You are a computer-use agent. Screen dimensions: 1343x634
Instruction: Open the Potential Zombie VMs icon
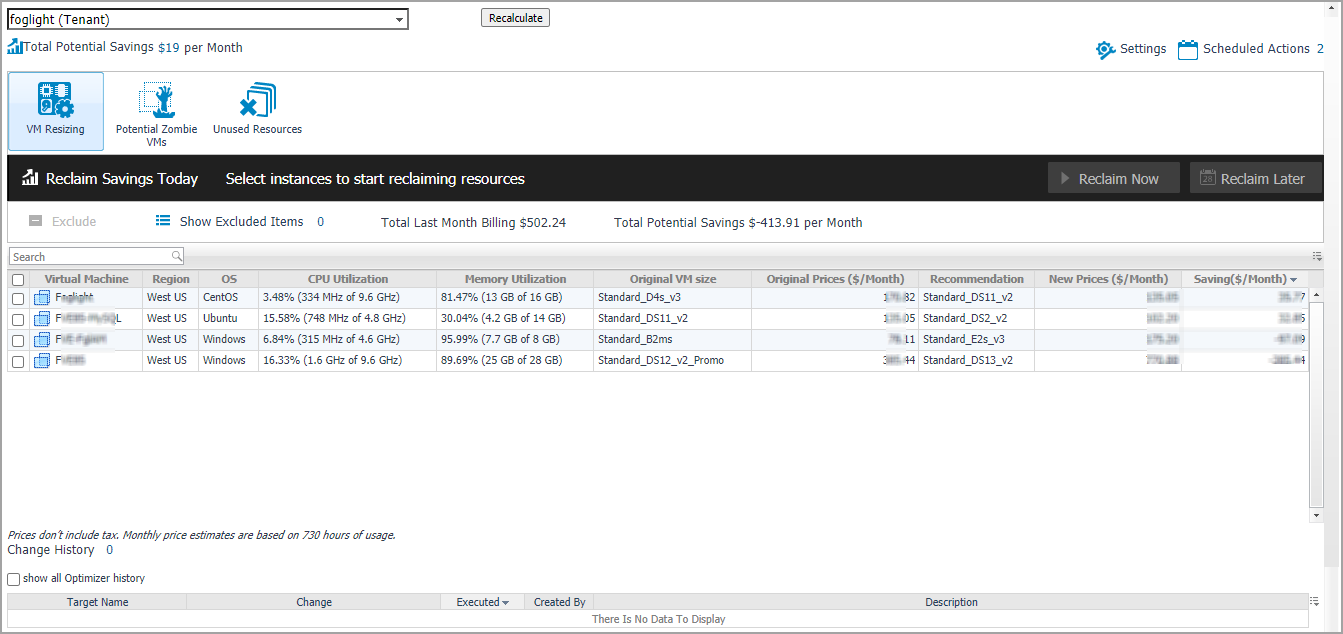click(x=156, y=102)
